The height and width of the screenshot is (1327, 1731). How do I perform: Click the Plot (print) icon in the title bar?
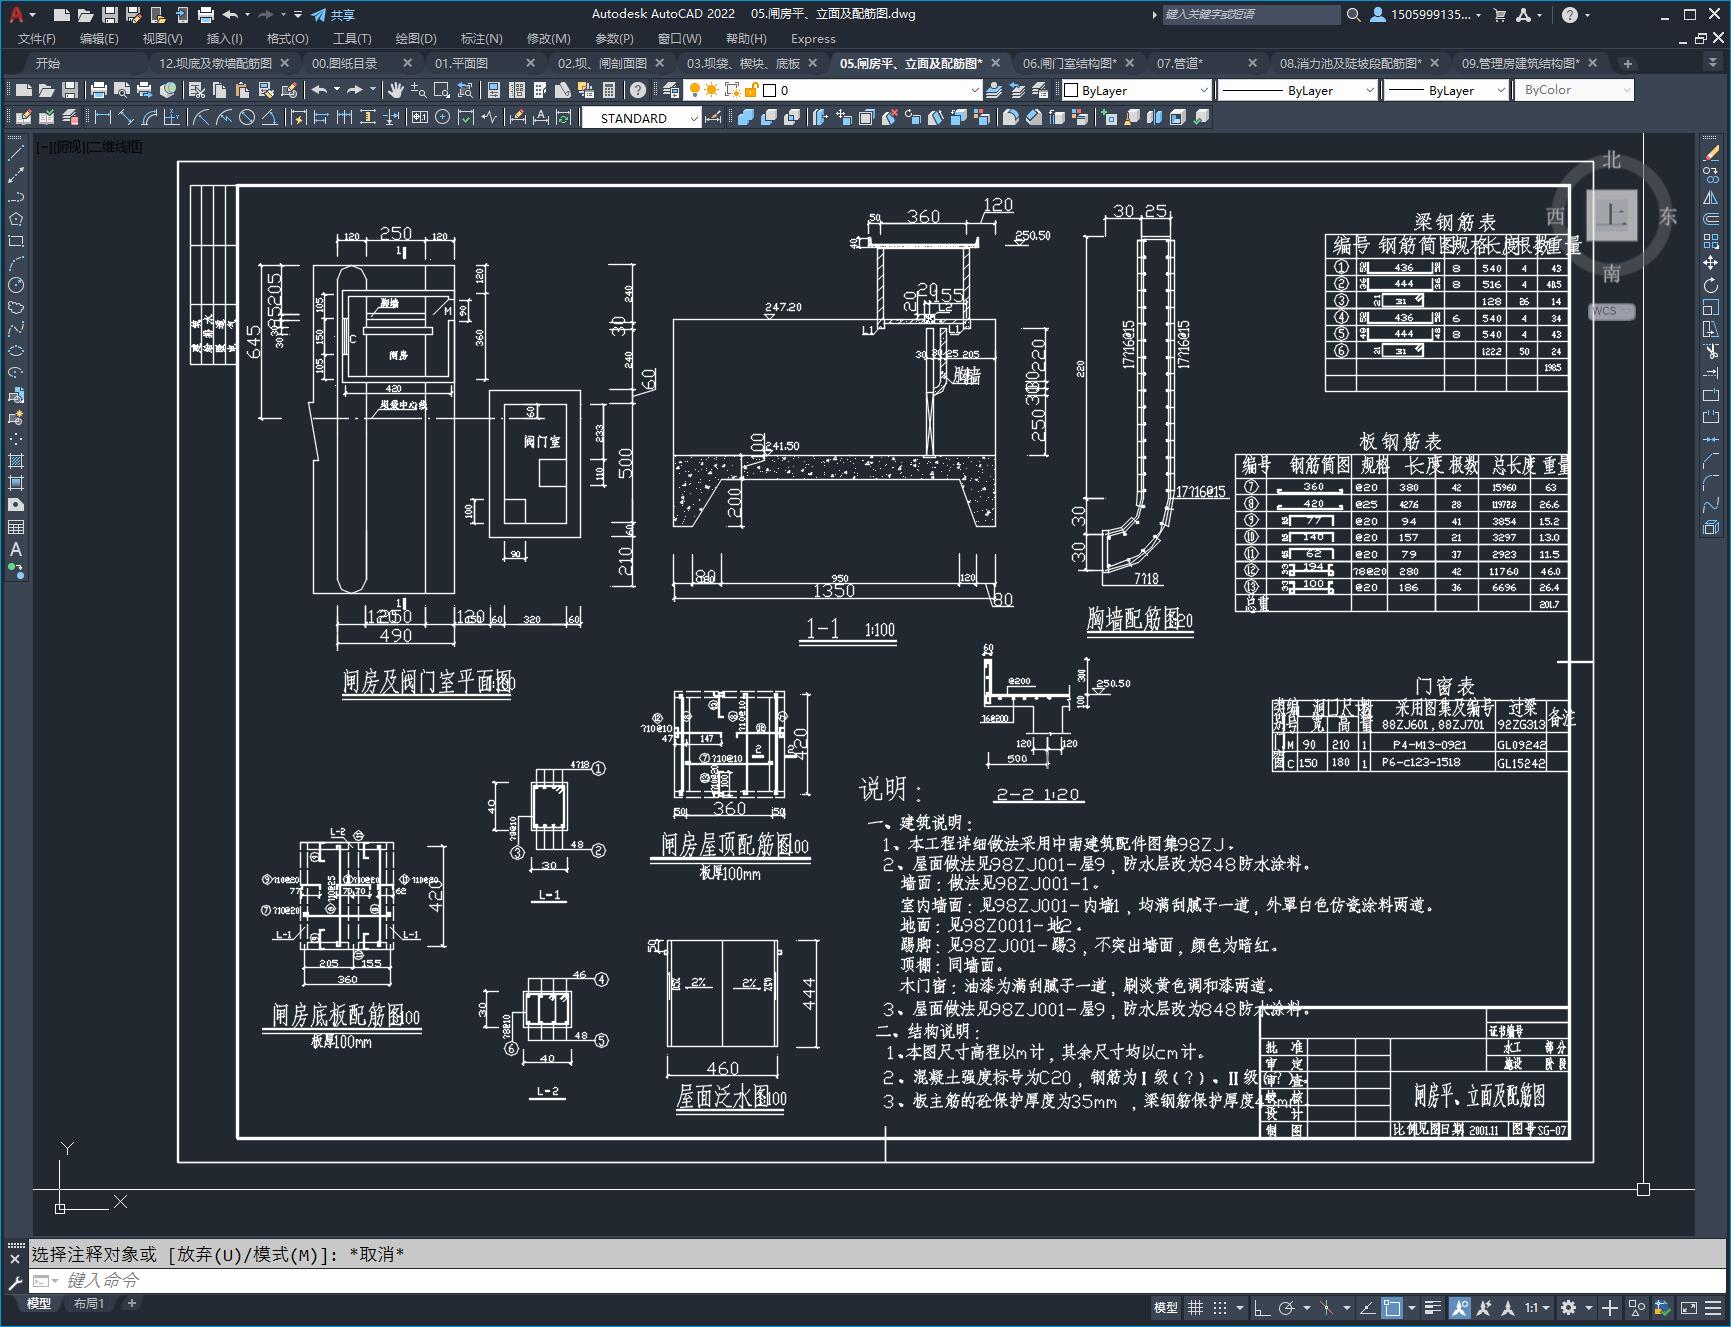click(x=206, y=14)
